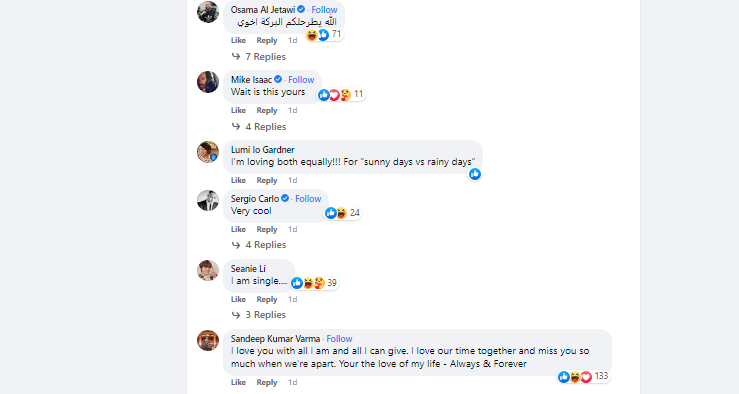Open Osama Al Jetawi's profile picture
Image resolution: width=739 pixels, height=394 pixels.
pos(208,12)
